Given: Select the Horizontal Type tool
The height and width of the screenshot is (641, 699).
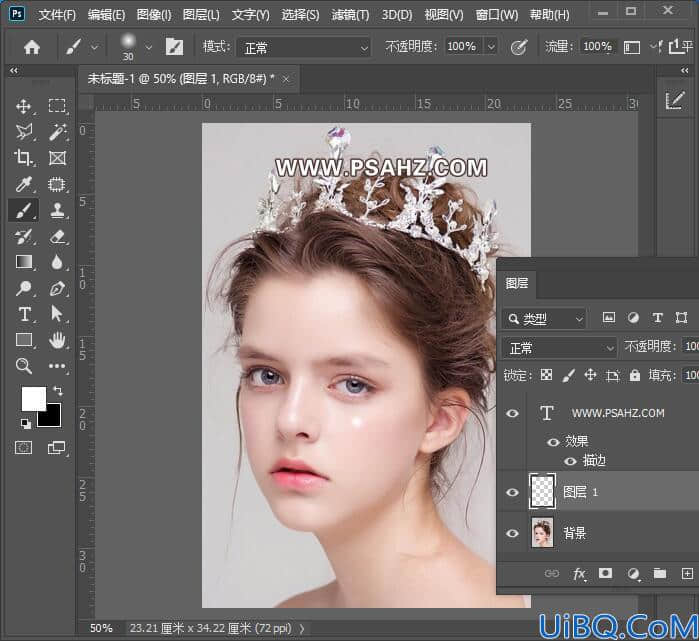Looking at the screenshot, I should [x=24, y=314].
